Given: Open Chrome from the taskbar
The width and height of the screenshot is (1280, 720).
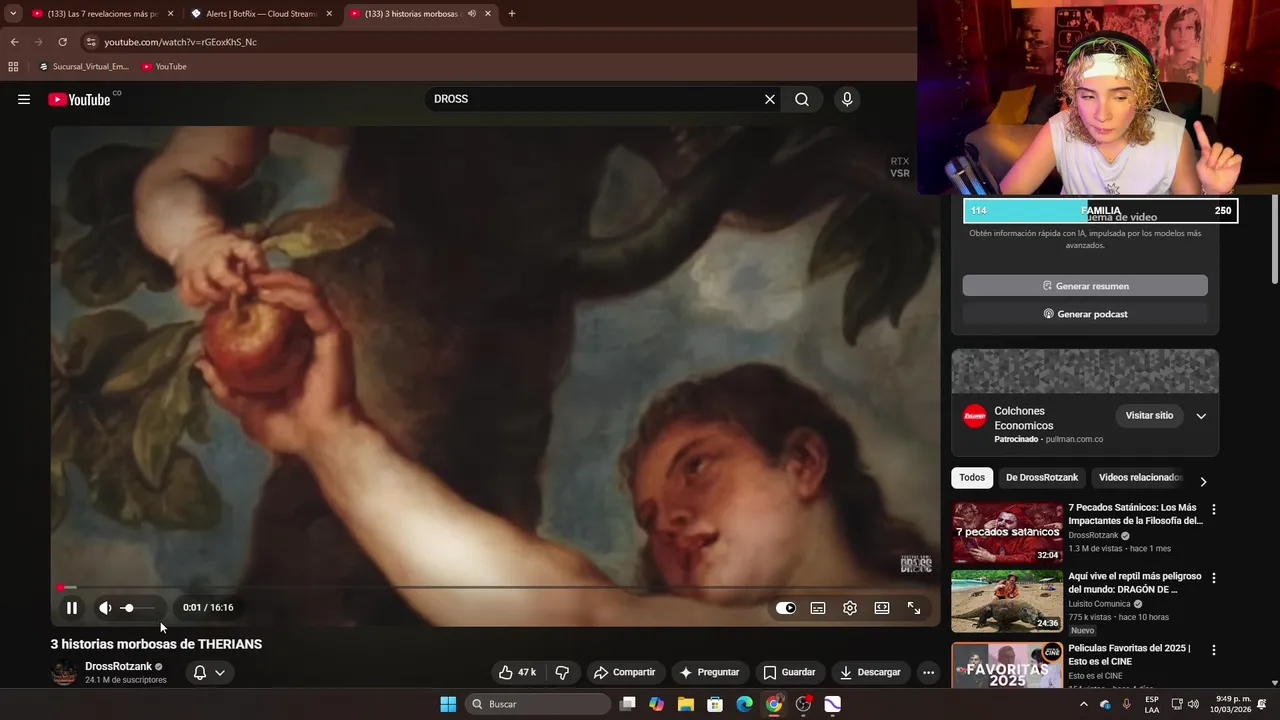Looking at the screenshot, I should click(x=774, y=704).
